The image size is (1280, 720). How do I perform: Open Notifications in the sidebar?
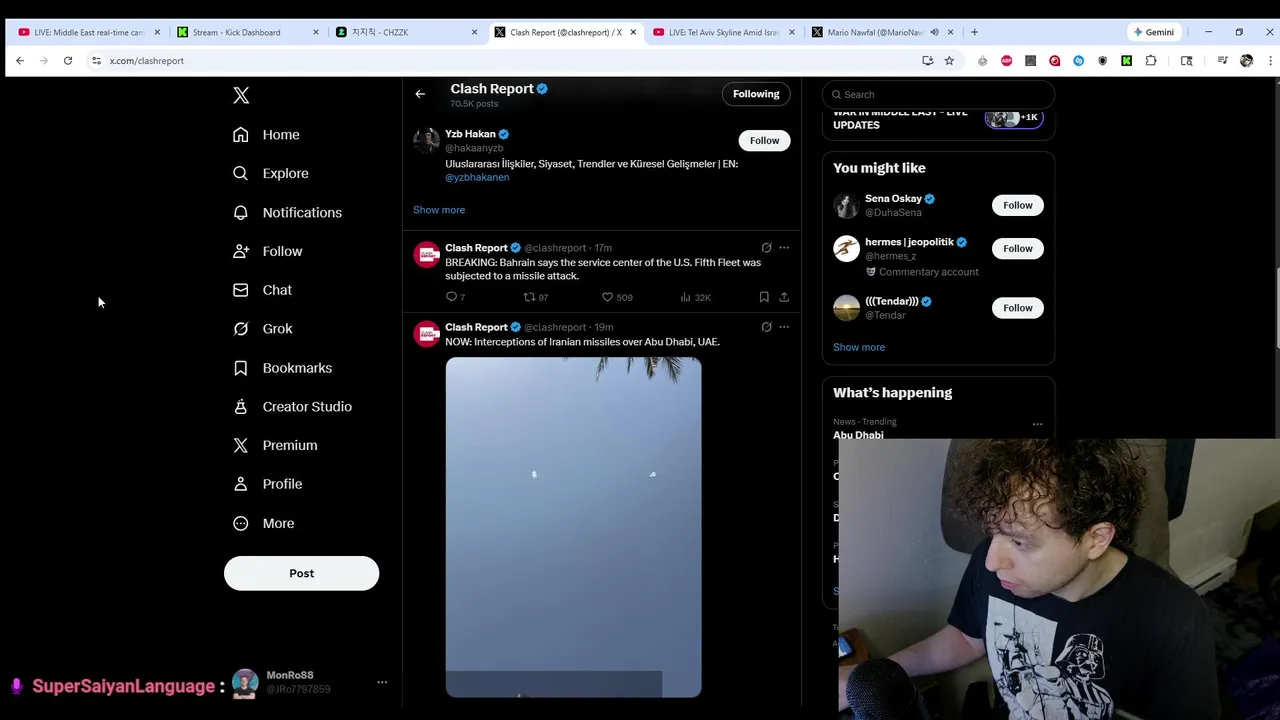tap(287, 212)
